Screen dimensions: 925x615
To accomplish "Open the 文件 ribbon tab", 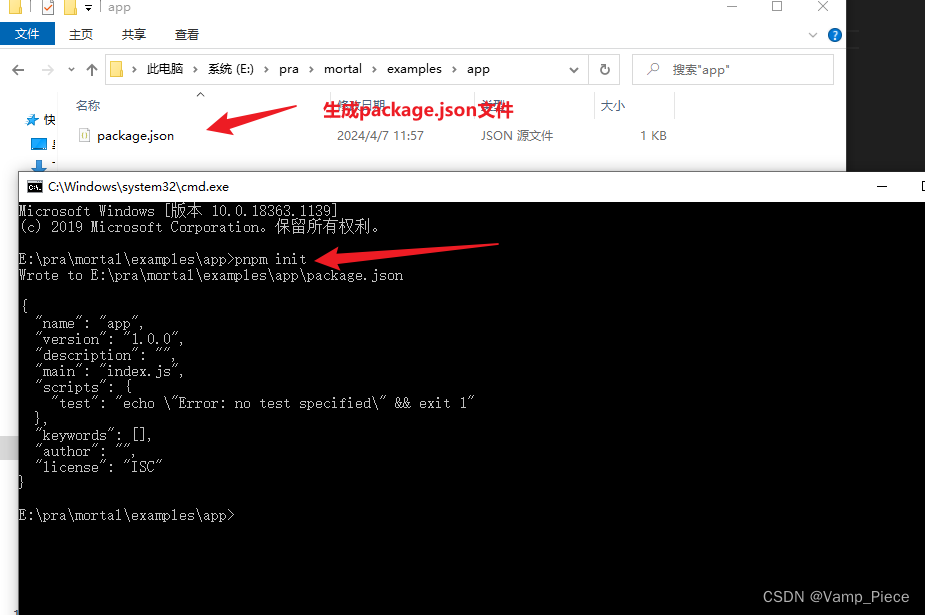I will pos(27,34).
